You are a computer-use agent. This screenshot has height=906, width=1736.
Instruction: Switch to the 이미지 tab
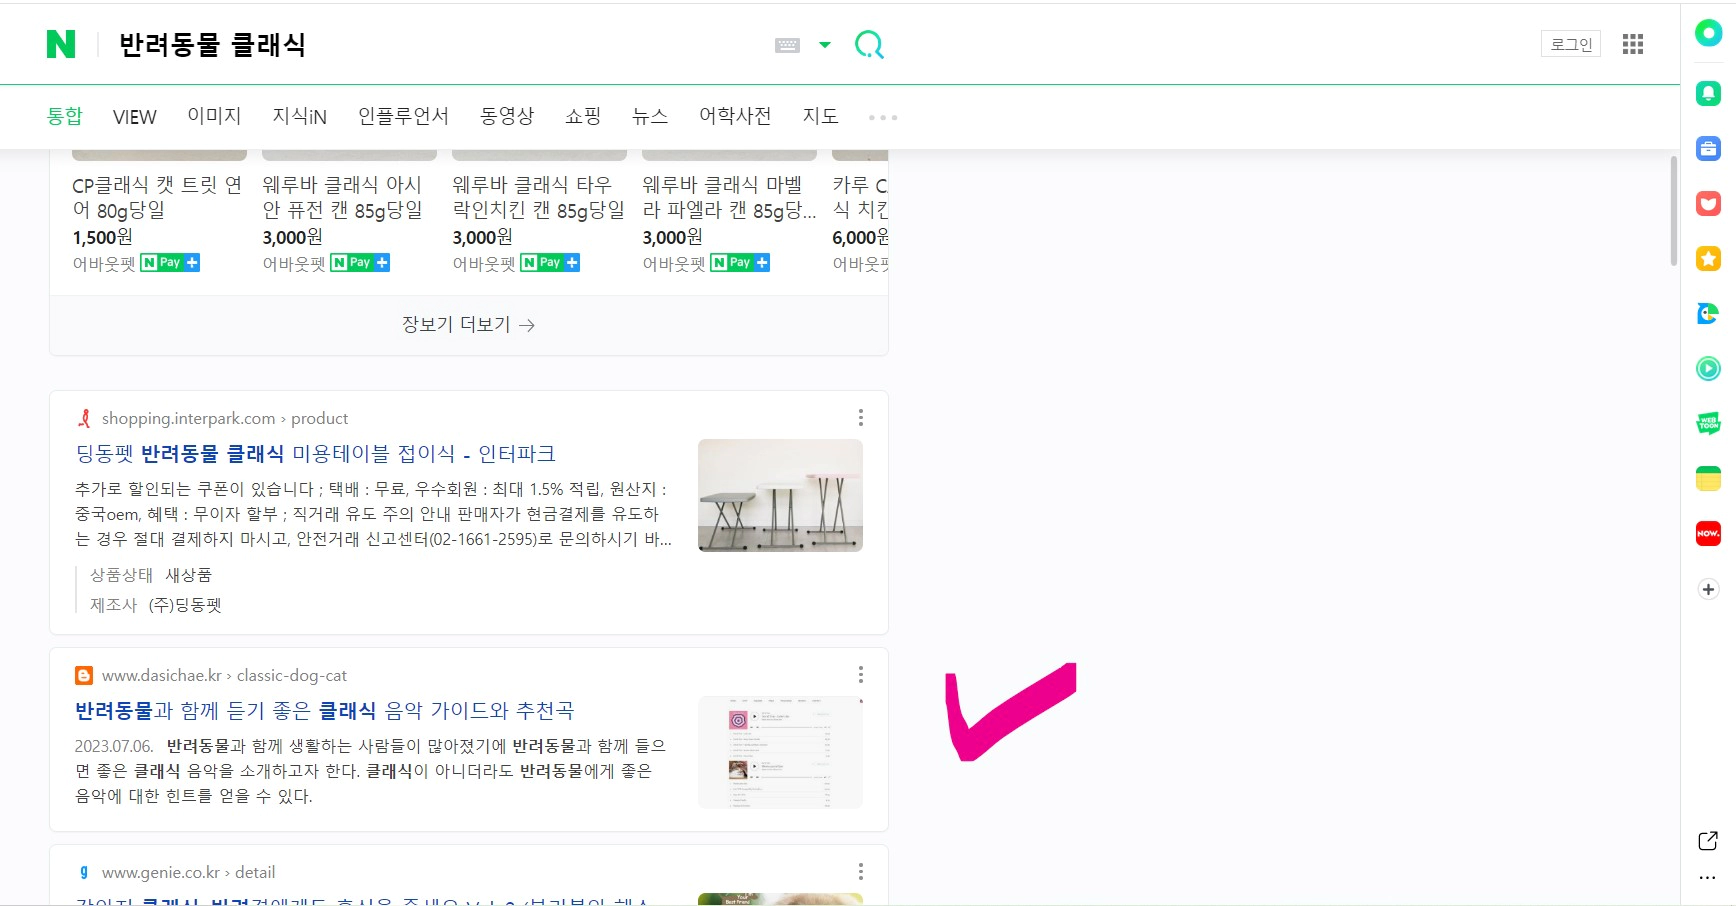[215, 116]
